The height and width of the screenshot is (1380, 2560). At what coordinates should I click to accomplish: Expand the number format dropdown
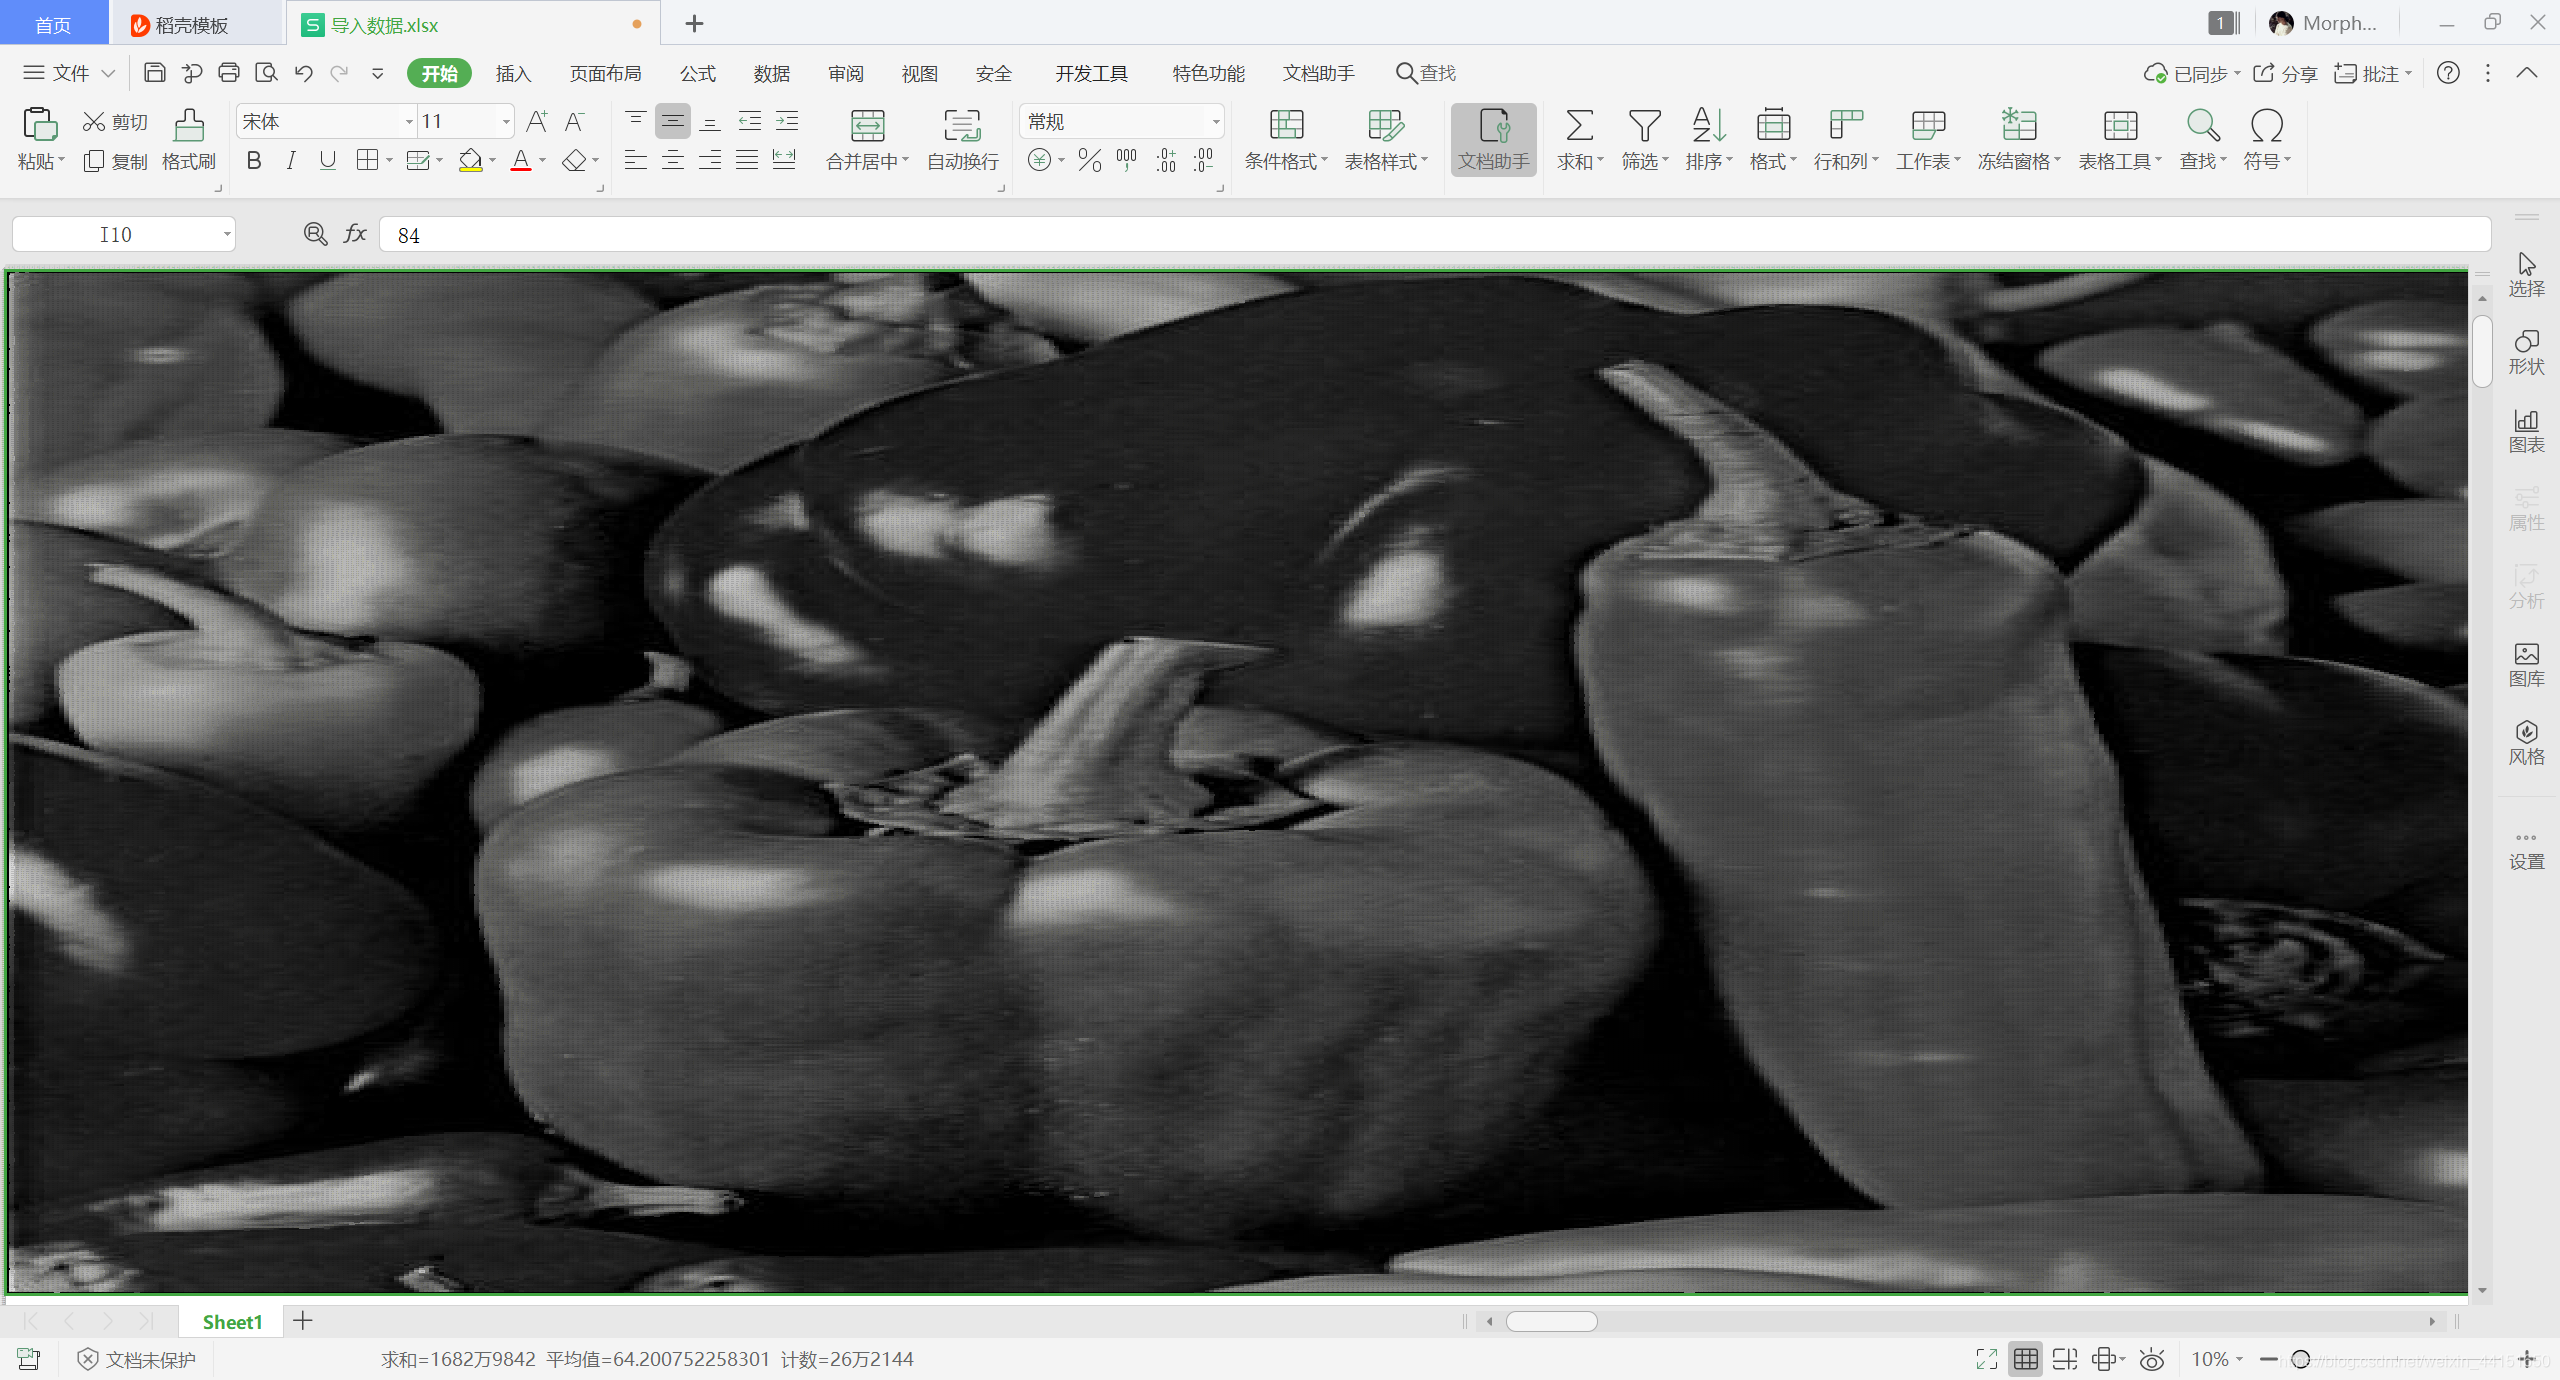pos(1215,122)
